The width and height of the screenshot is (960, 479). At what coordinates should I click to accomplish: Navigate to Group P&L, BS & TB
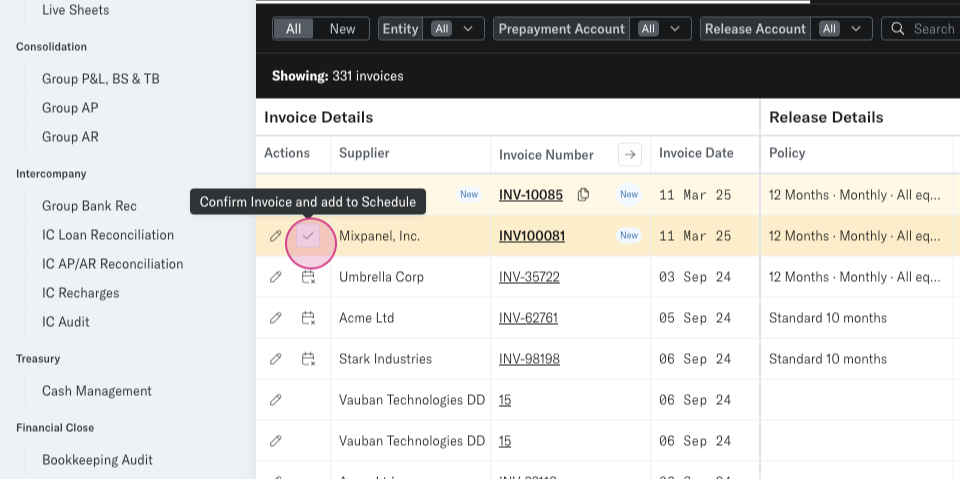point(101,78)
